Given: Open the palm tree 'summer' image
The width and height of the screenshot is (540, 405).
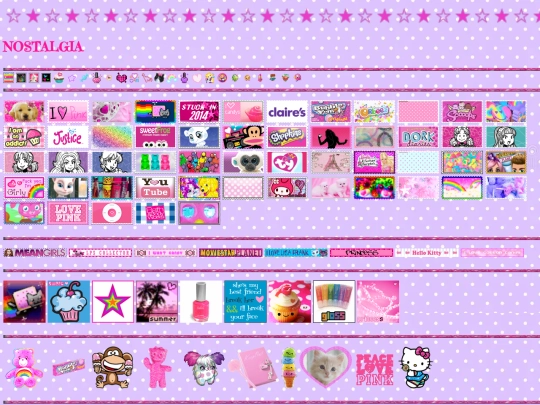Looking at the screenshot, I should coord(157,302).
